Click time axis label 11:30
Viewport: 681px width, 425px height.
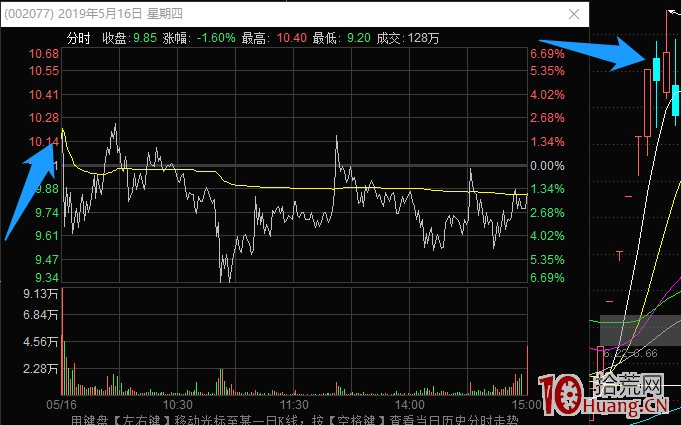pyautogui.click(x=294, y=405)
